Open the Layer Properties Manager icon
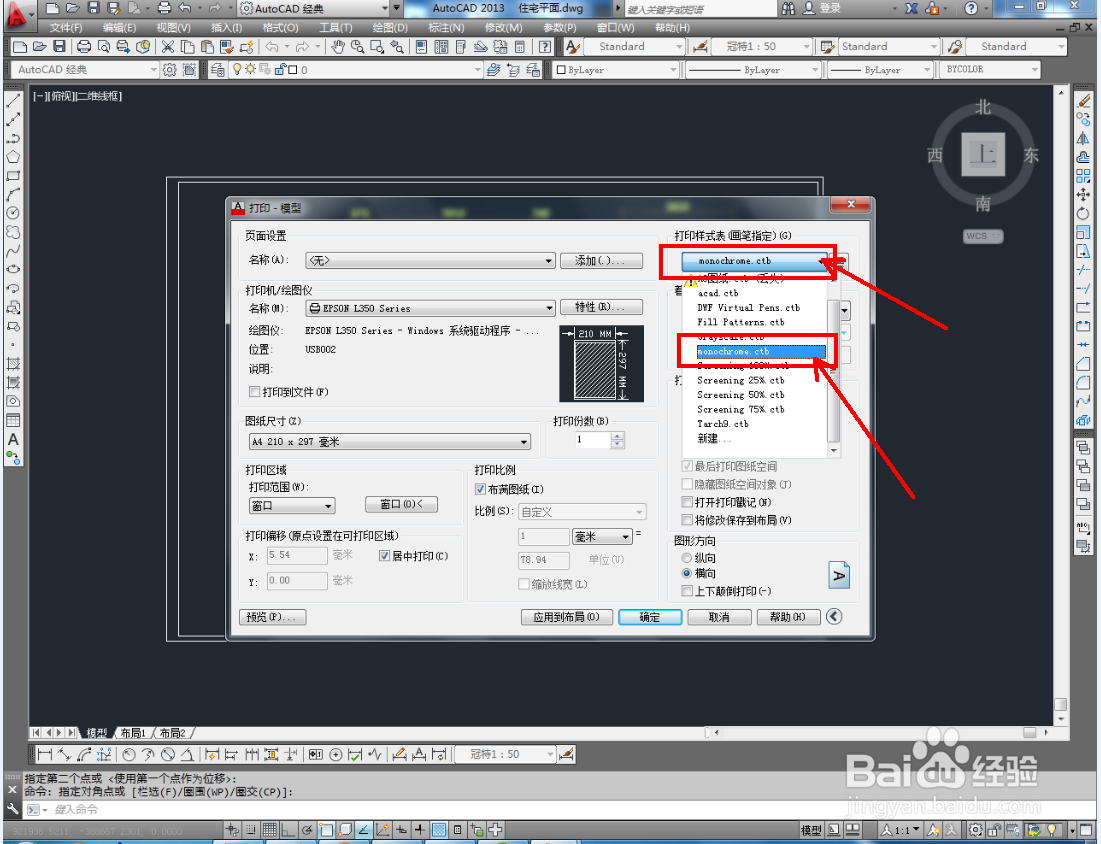Image resolution: width=1101 pixels, height=844 pixels. (x=218, y=70)
